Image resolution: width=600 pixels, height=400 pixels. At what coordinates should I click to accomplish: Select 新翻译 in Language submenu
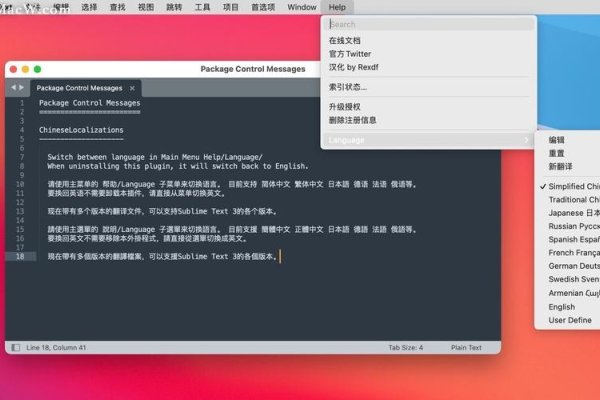tap(567, 167)
